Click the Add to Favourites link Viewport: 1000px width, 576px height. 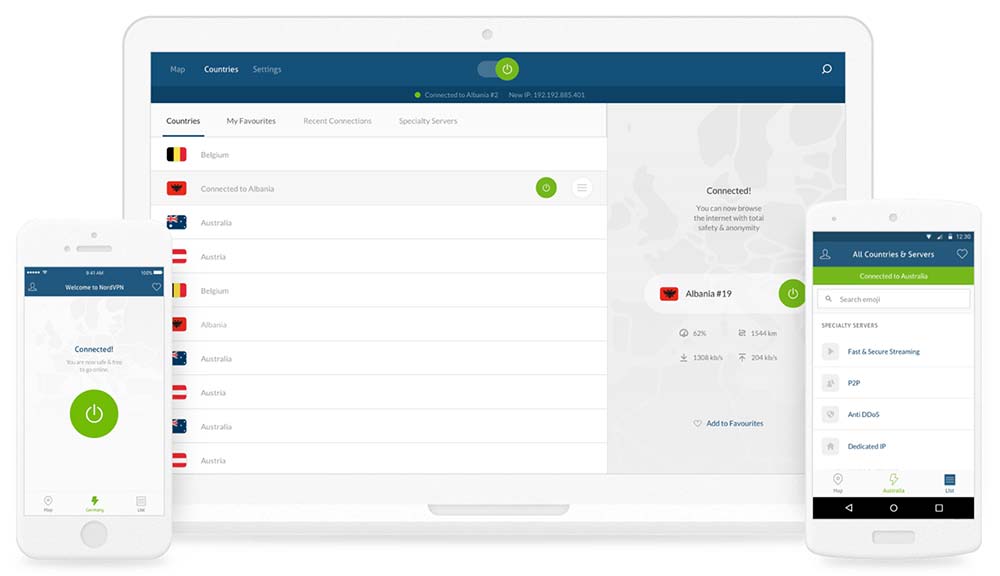pos(735,424)
